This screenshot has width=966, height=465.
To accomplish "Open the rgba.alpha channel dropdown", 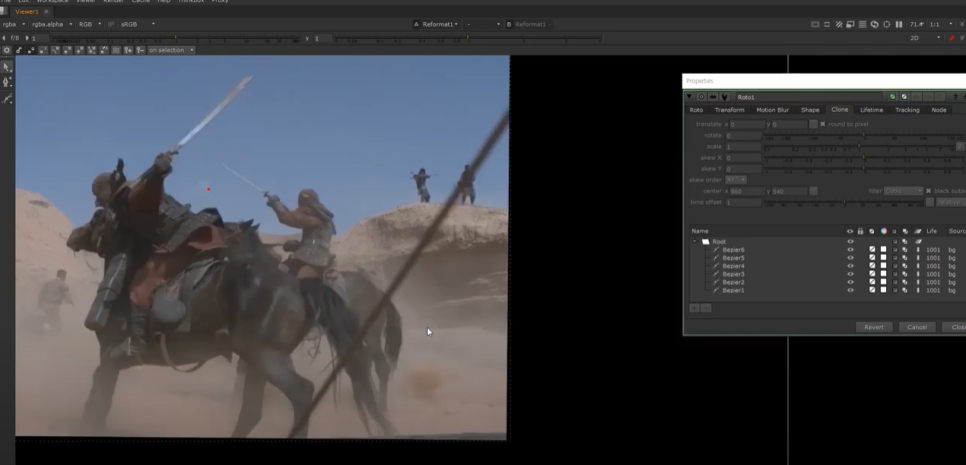I will pos(52,24).
